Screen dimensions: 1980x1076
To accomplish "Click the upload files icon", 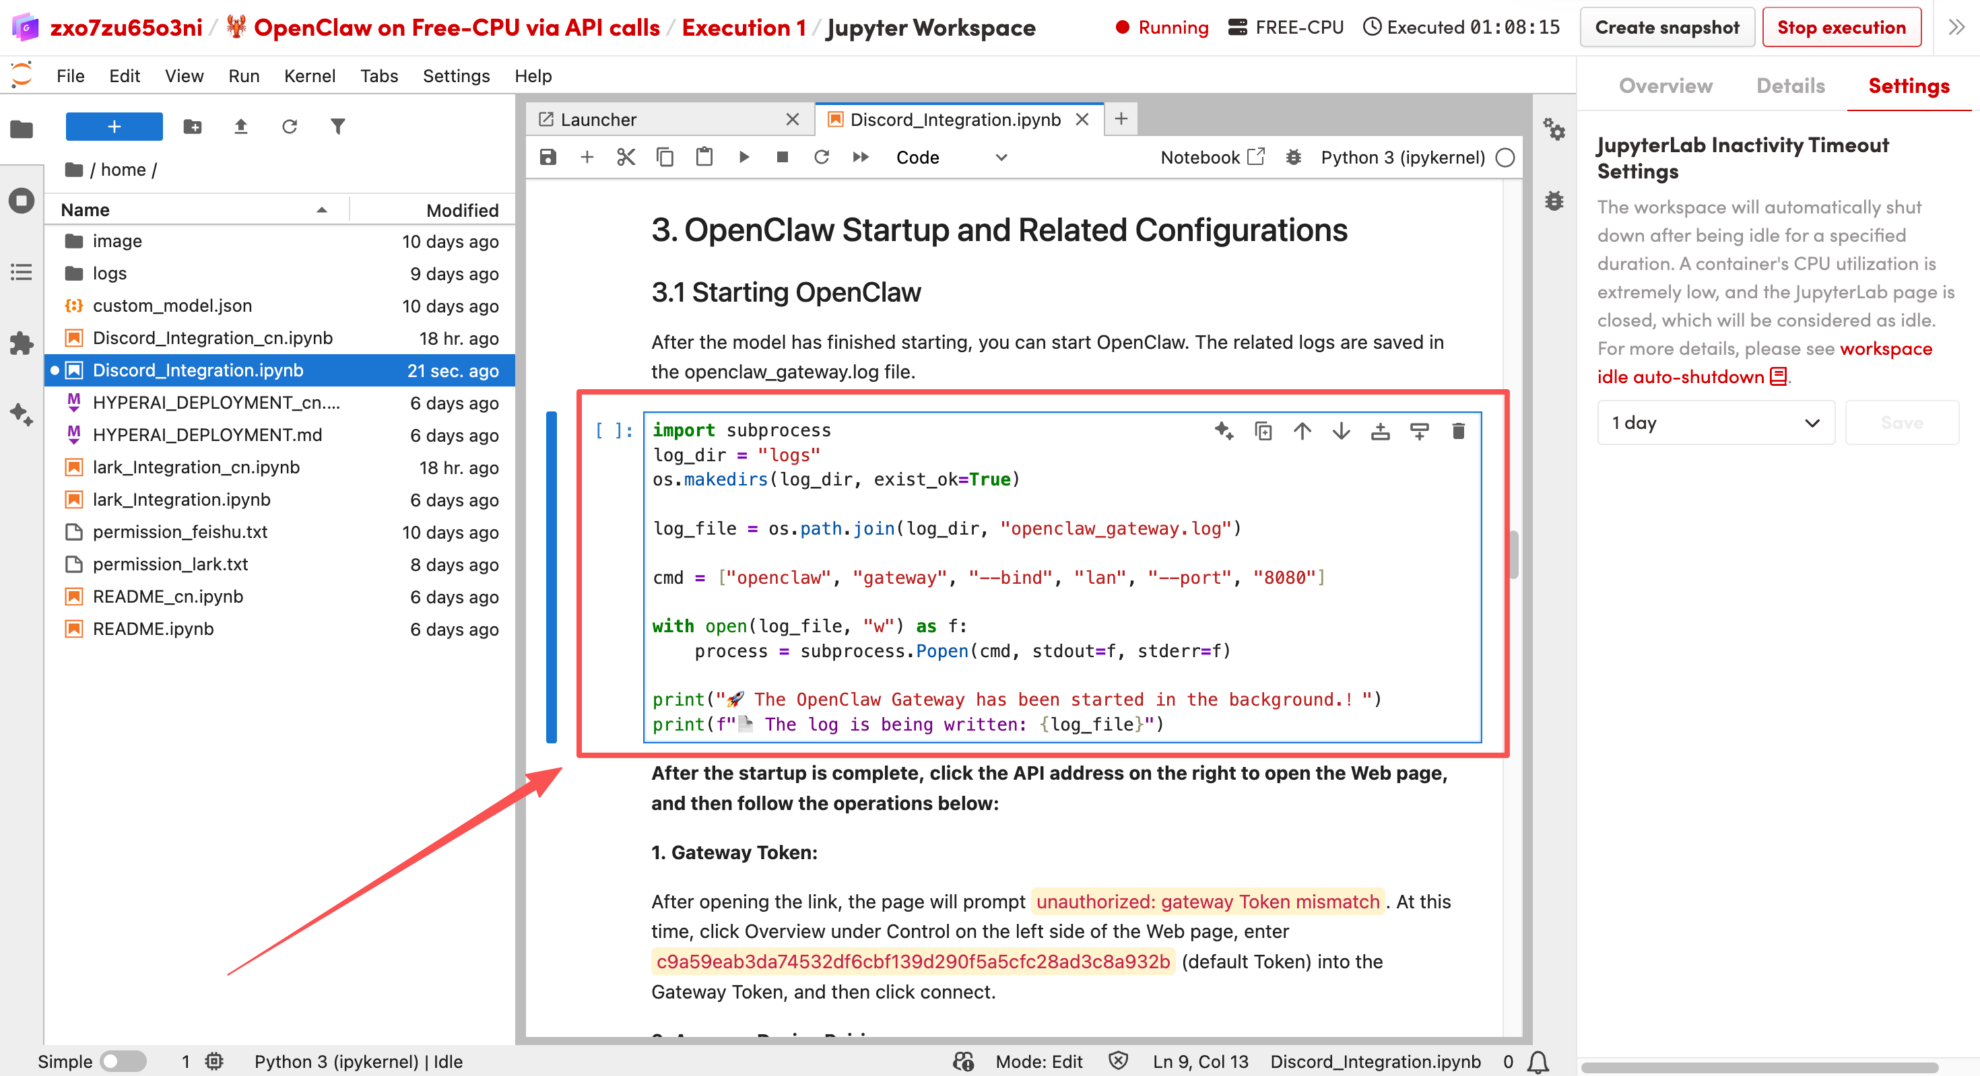I will pos(240,127).
